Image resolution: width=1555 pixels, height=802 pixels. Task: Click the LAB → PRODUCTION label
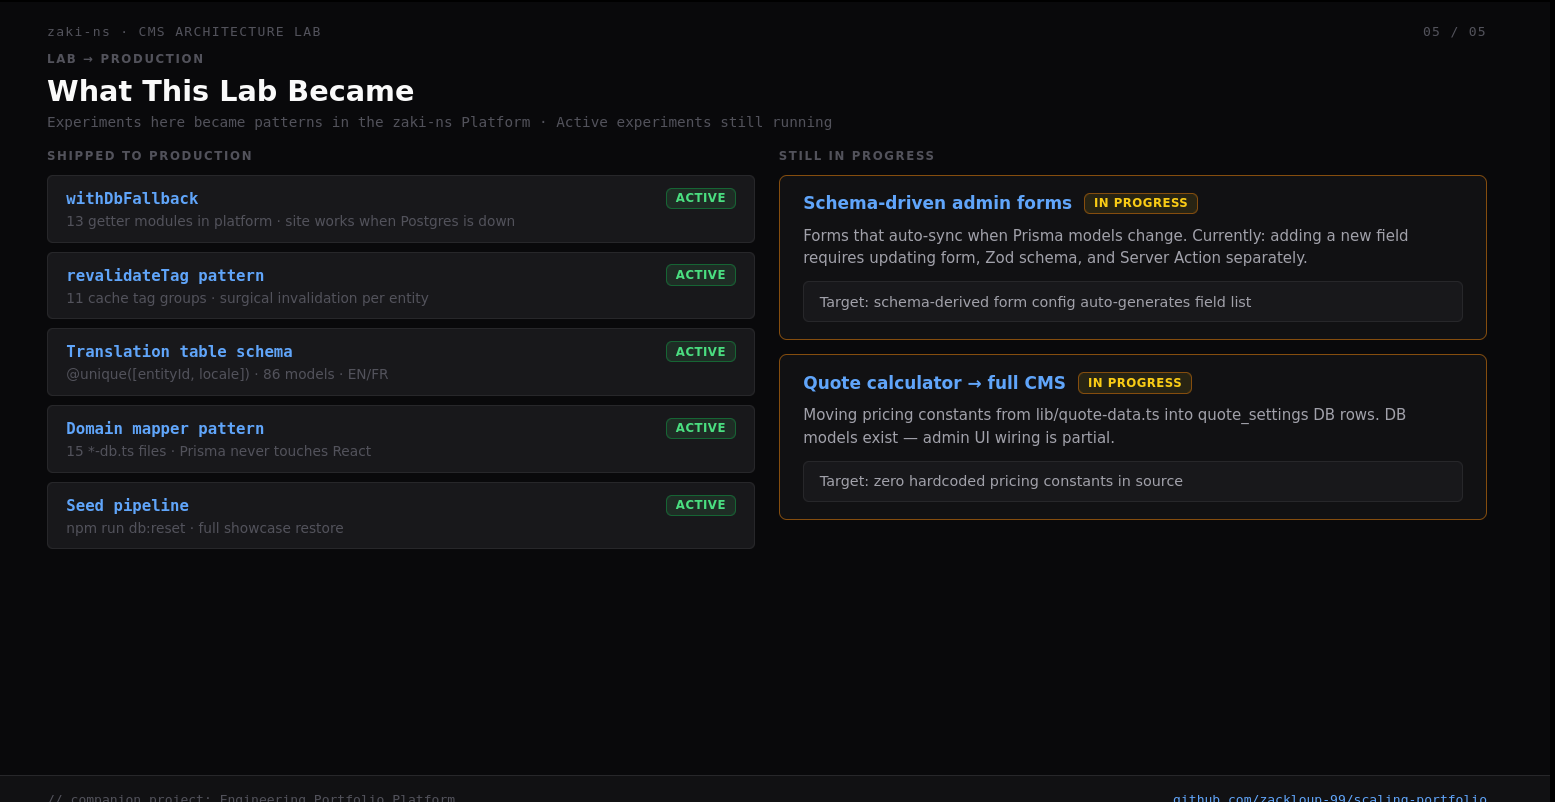click(125, 59)
